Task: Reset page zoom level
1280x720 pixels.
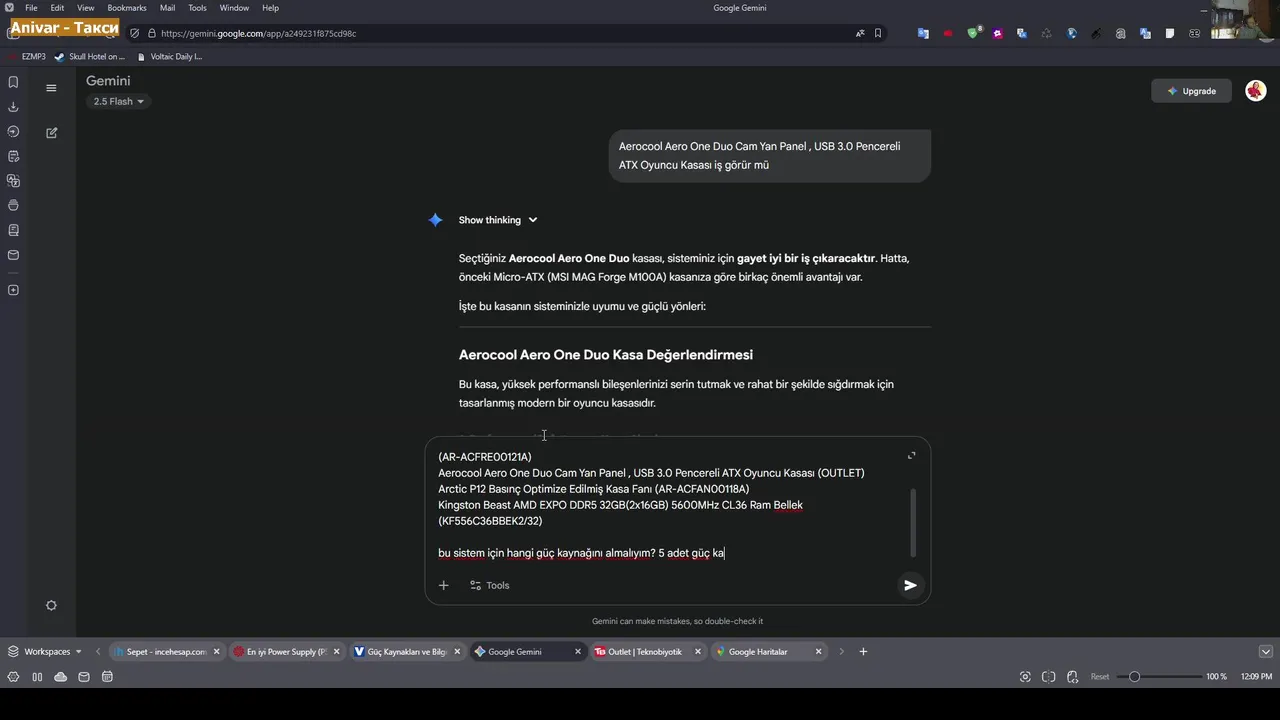Action: coord(1099,677)
